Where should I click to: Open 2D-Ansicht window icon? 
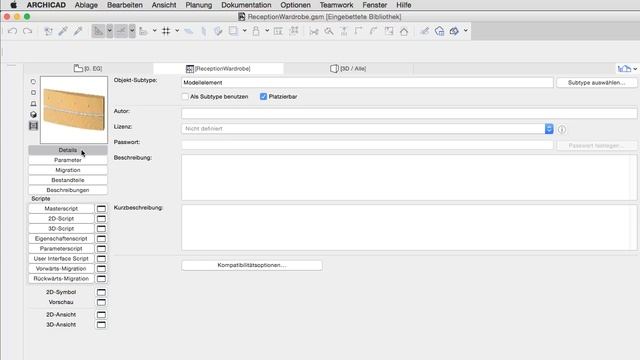101,315
